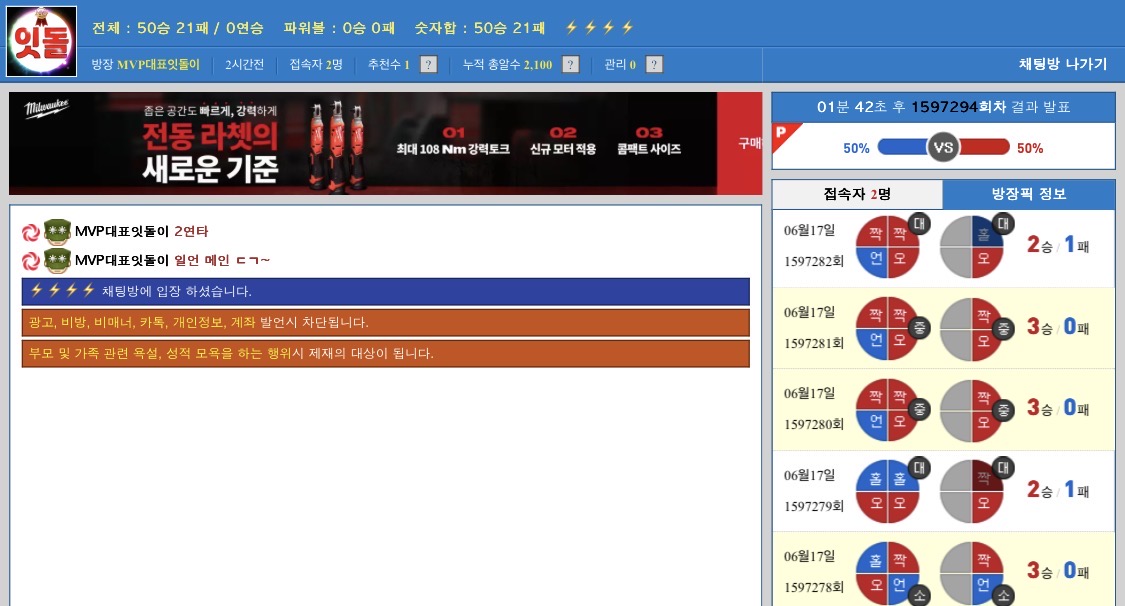This screenshot has width=1125, height=606.
Task: Switch to 접속자 2명 tab
Action: [x=857, y=194]
